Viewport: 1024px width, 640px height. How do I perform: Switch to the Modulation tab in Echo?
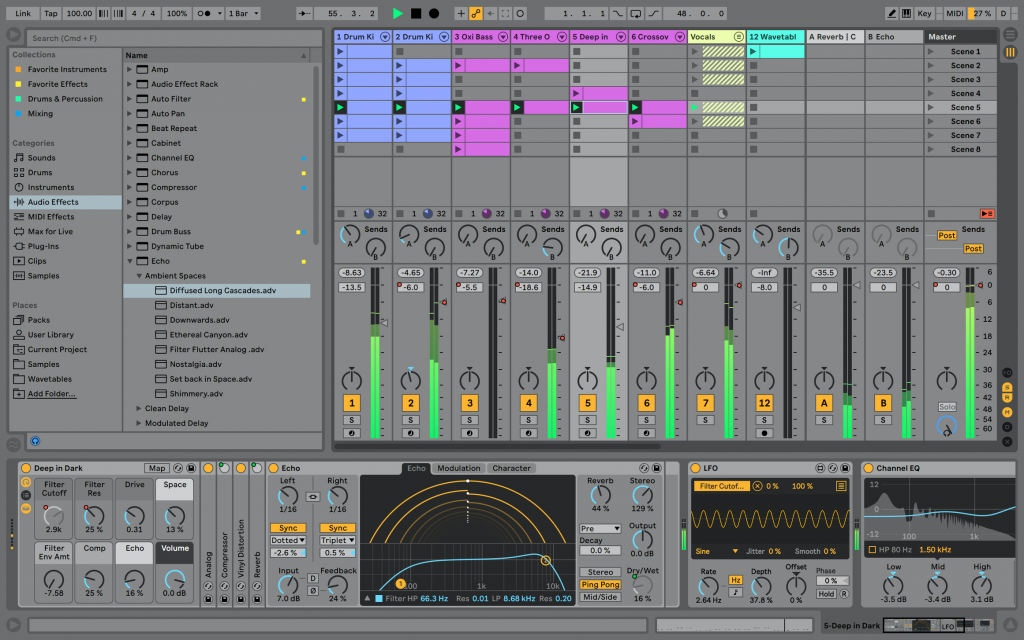460,467
